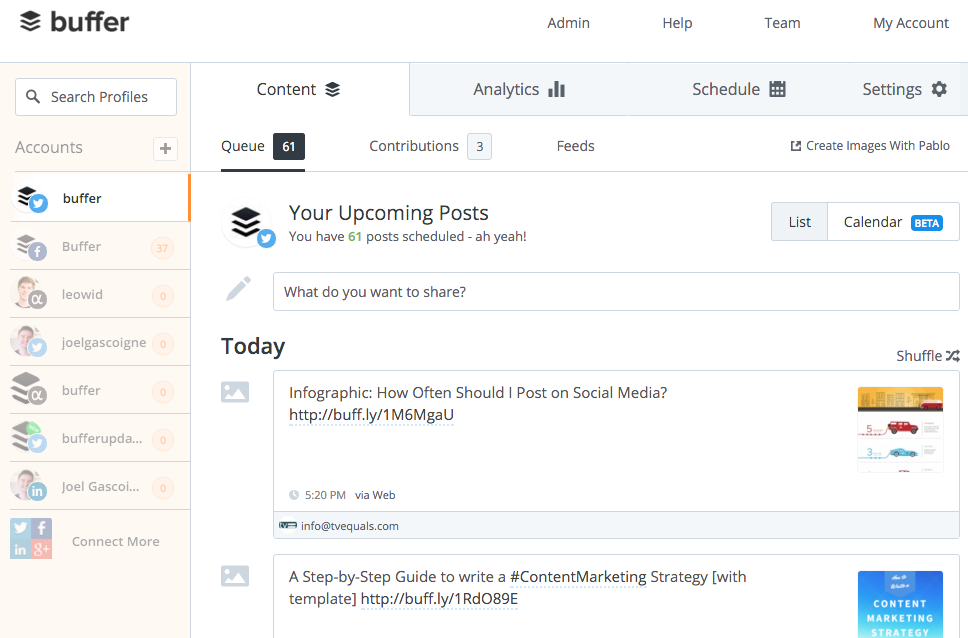The image size is (968, 638).
Task: Click Create Images With Pablo
Action: [870, 146]
